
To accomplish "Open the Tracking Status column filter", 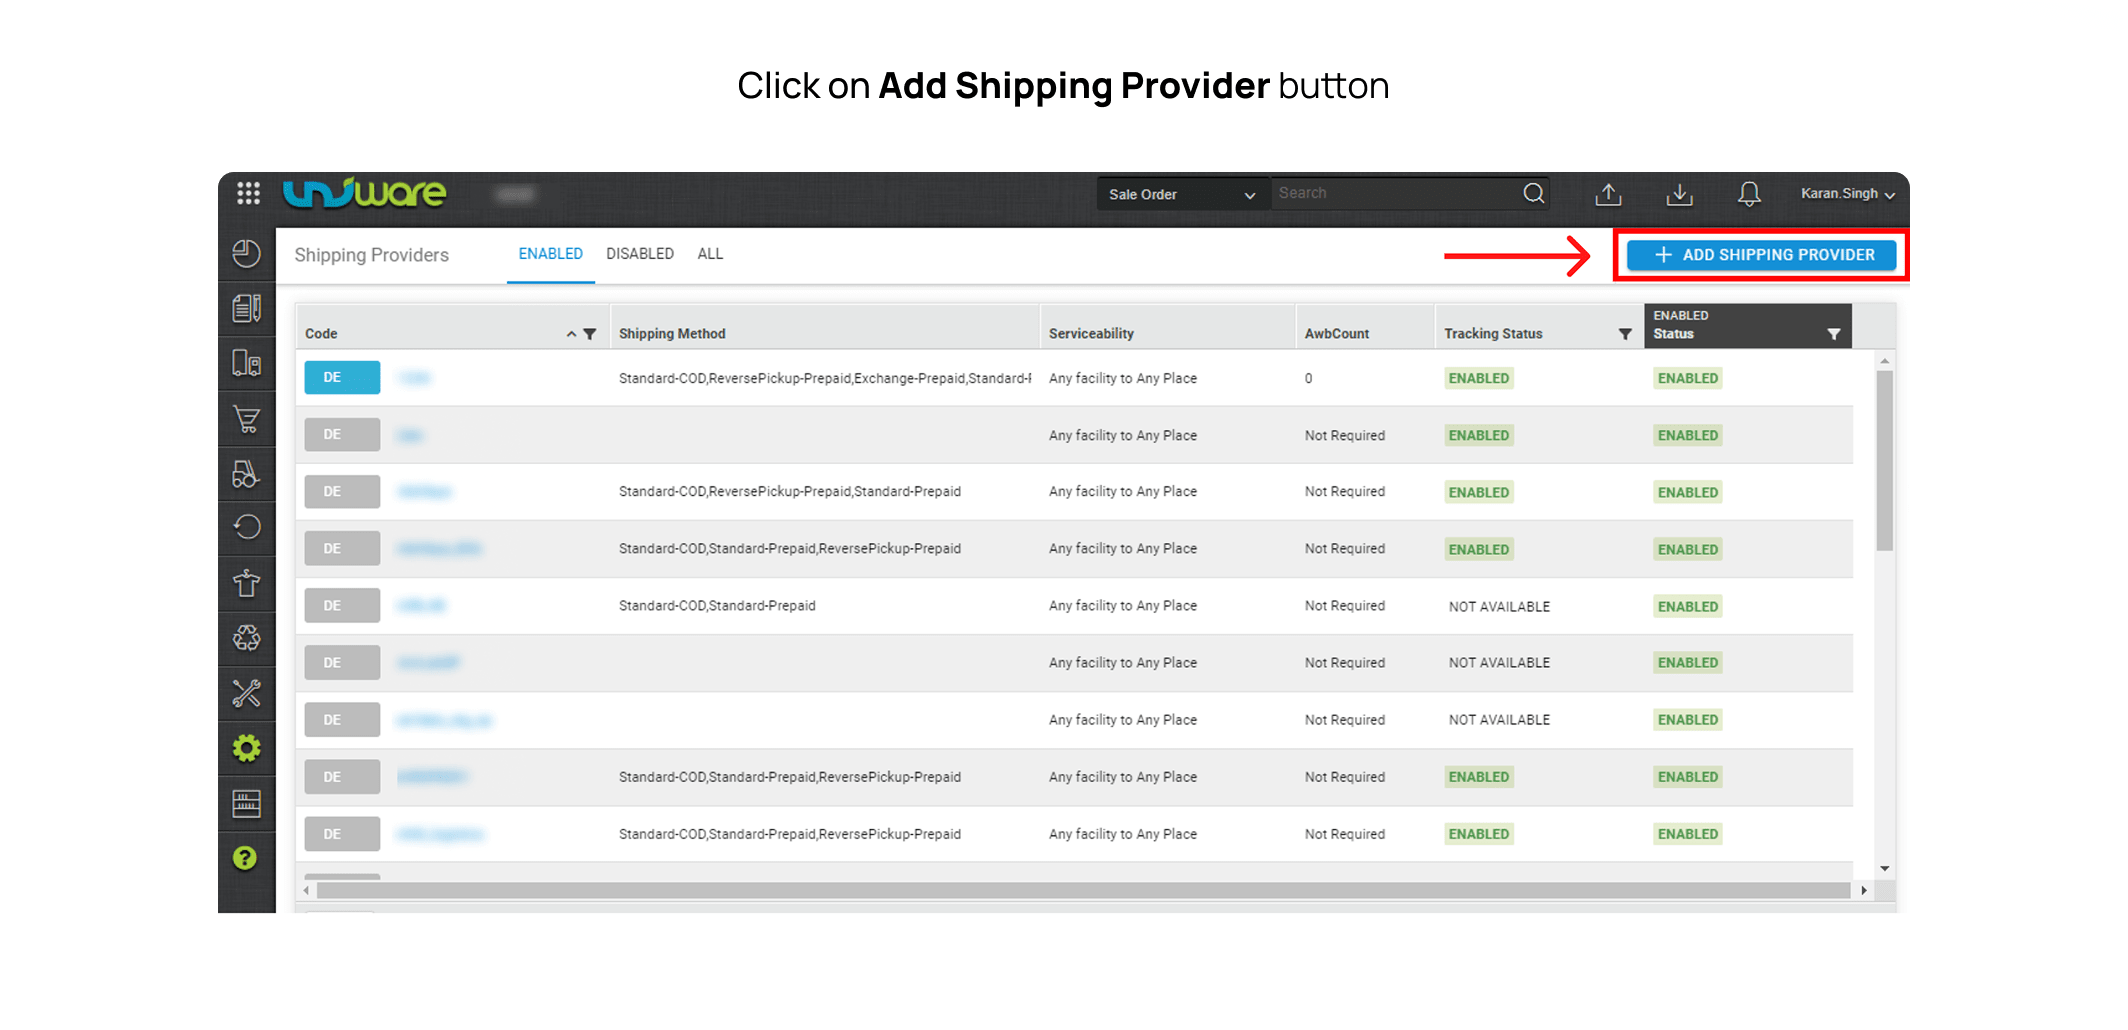I will (x=1625, y=334).
